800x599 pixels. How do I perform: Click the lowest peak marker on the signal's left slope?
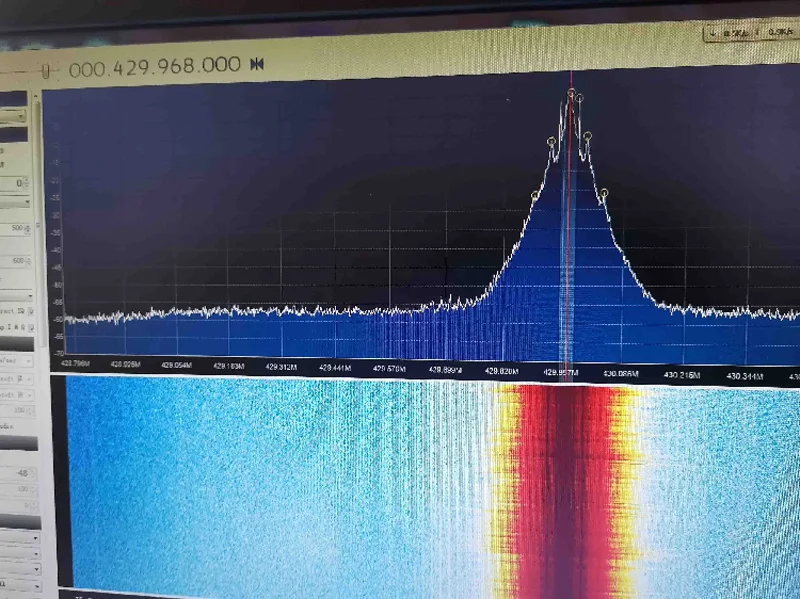(x=535, y=195)
